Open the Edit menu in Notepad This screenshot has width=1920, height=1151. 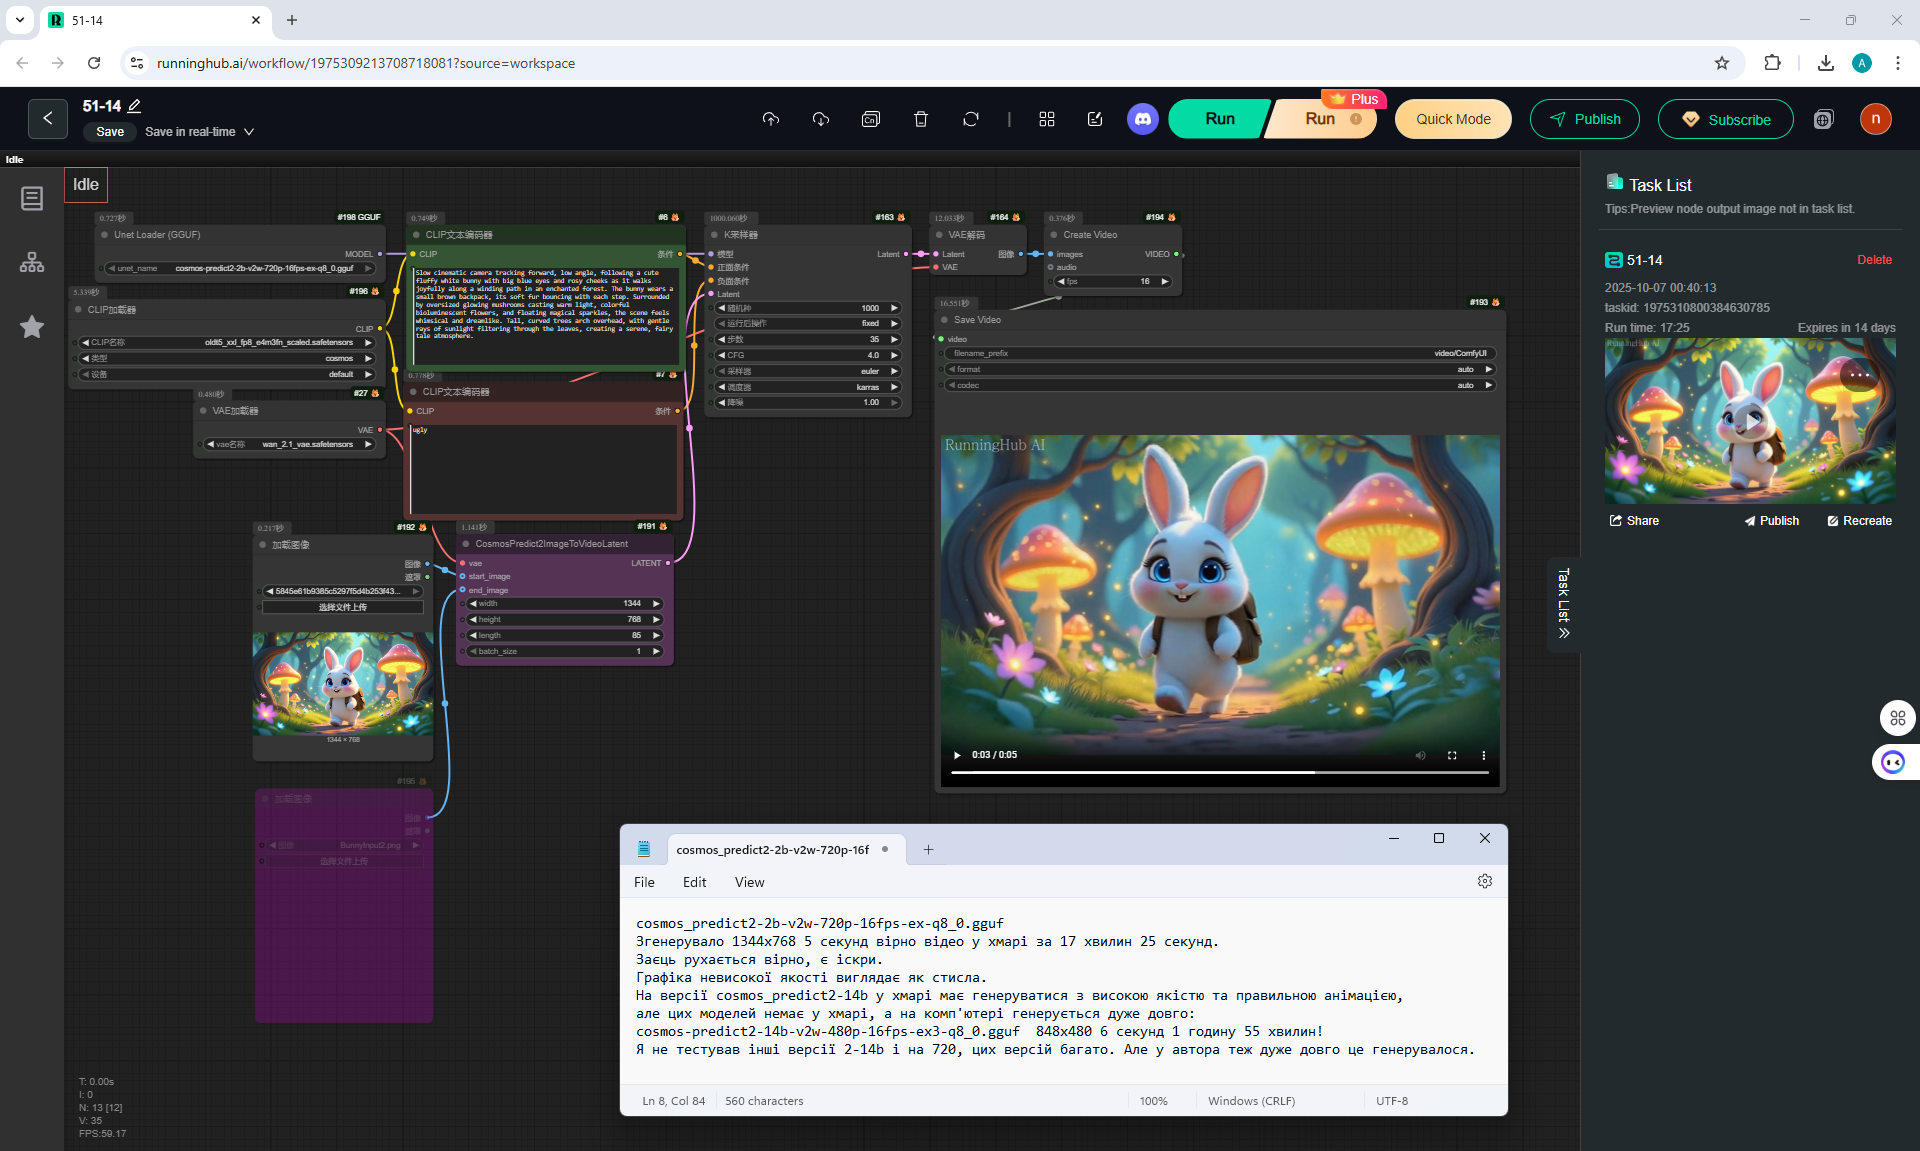point(694,882)
